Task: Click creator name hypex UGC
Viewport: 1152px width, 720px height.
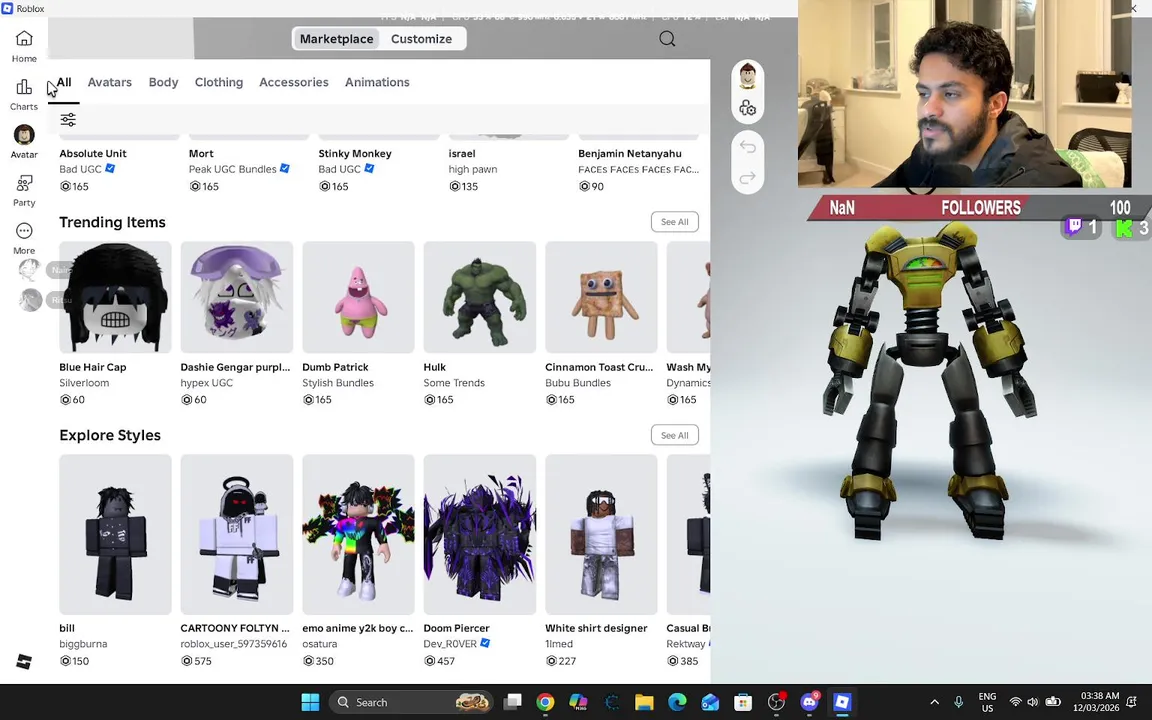Action: click(206, 383)
